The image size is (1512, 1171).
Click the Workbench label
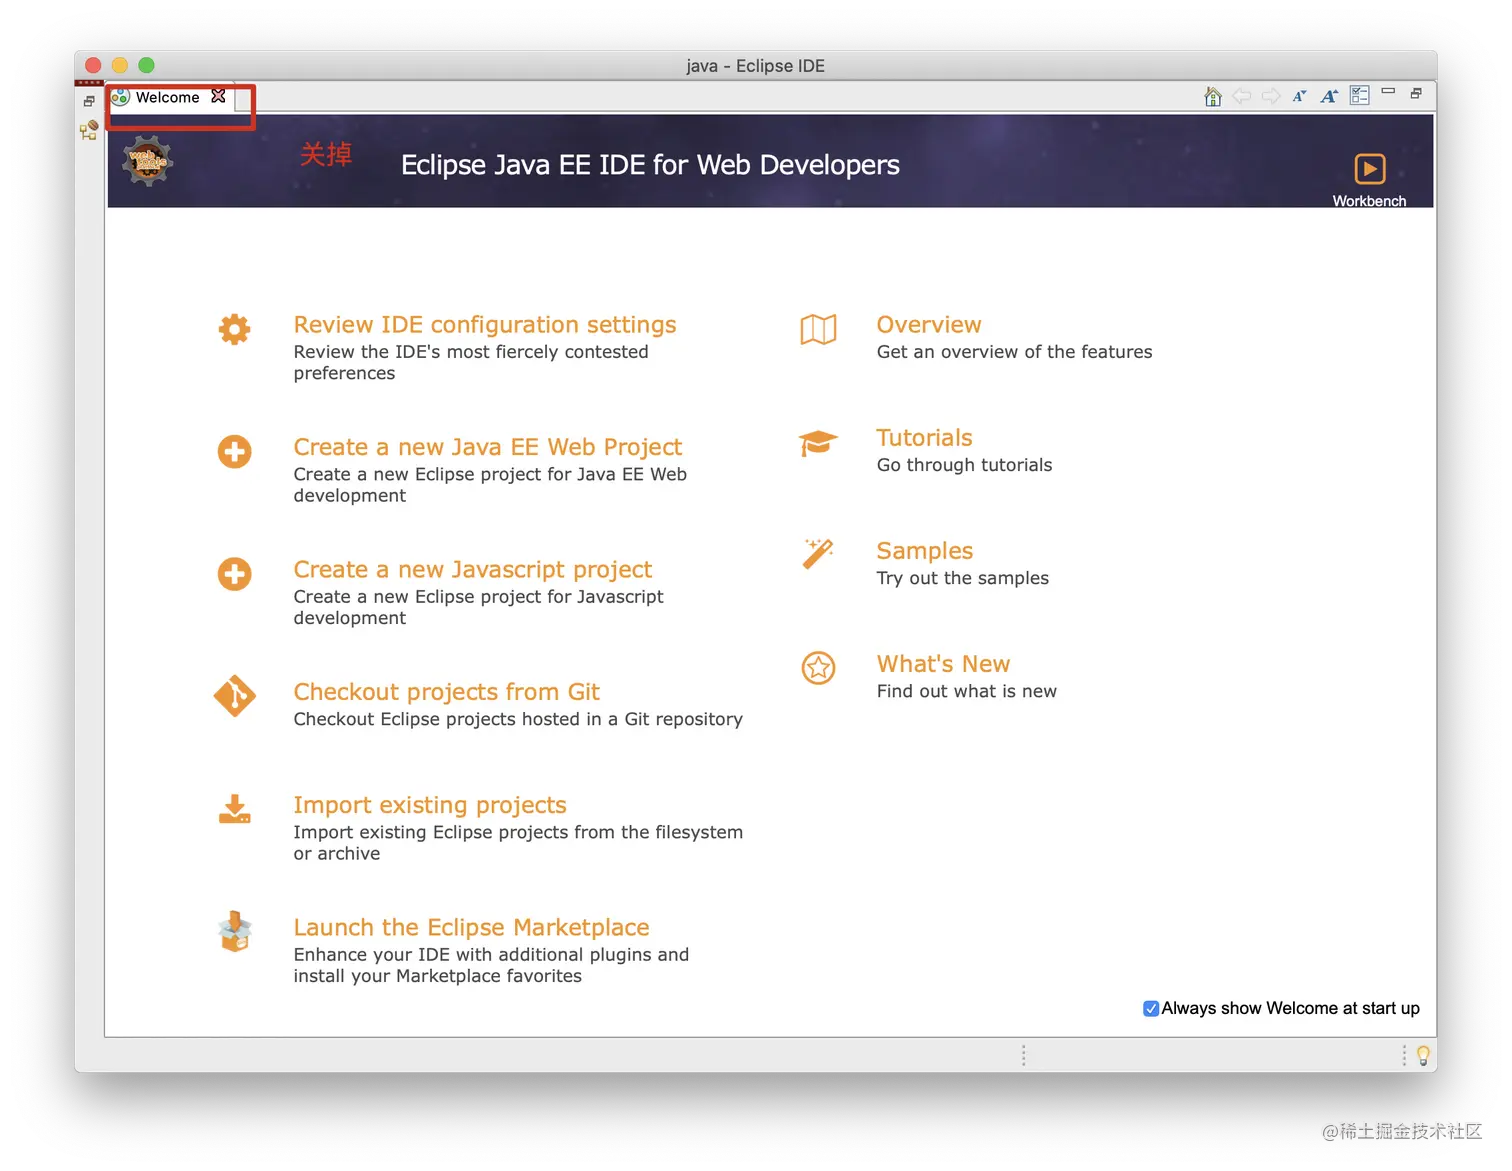point(1369,201)
